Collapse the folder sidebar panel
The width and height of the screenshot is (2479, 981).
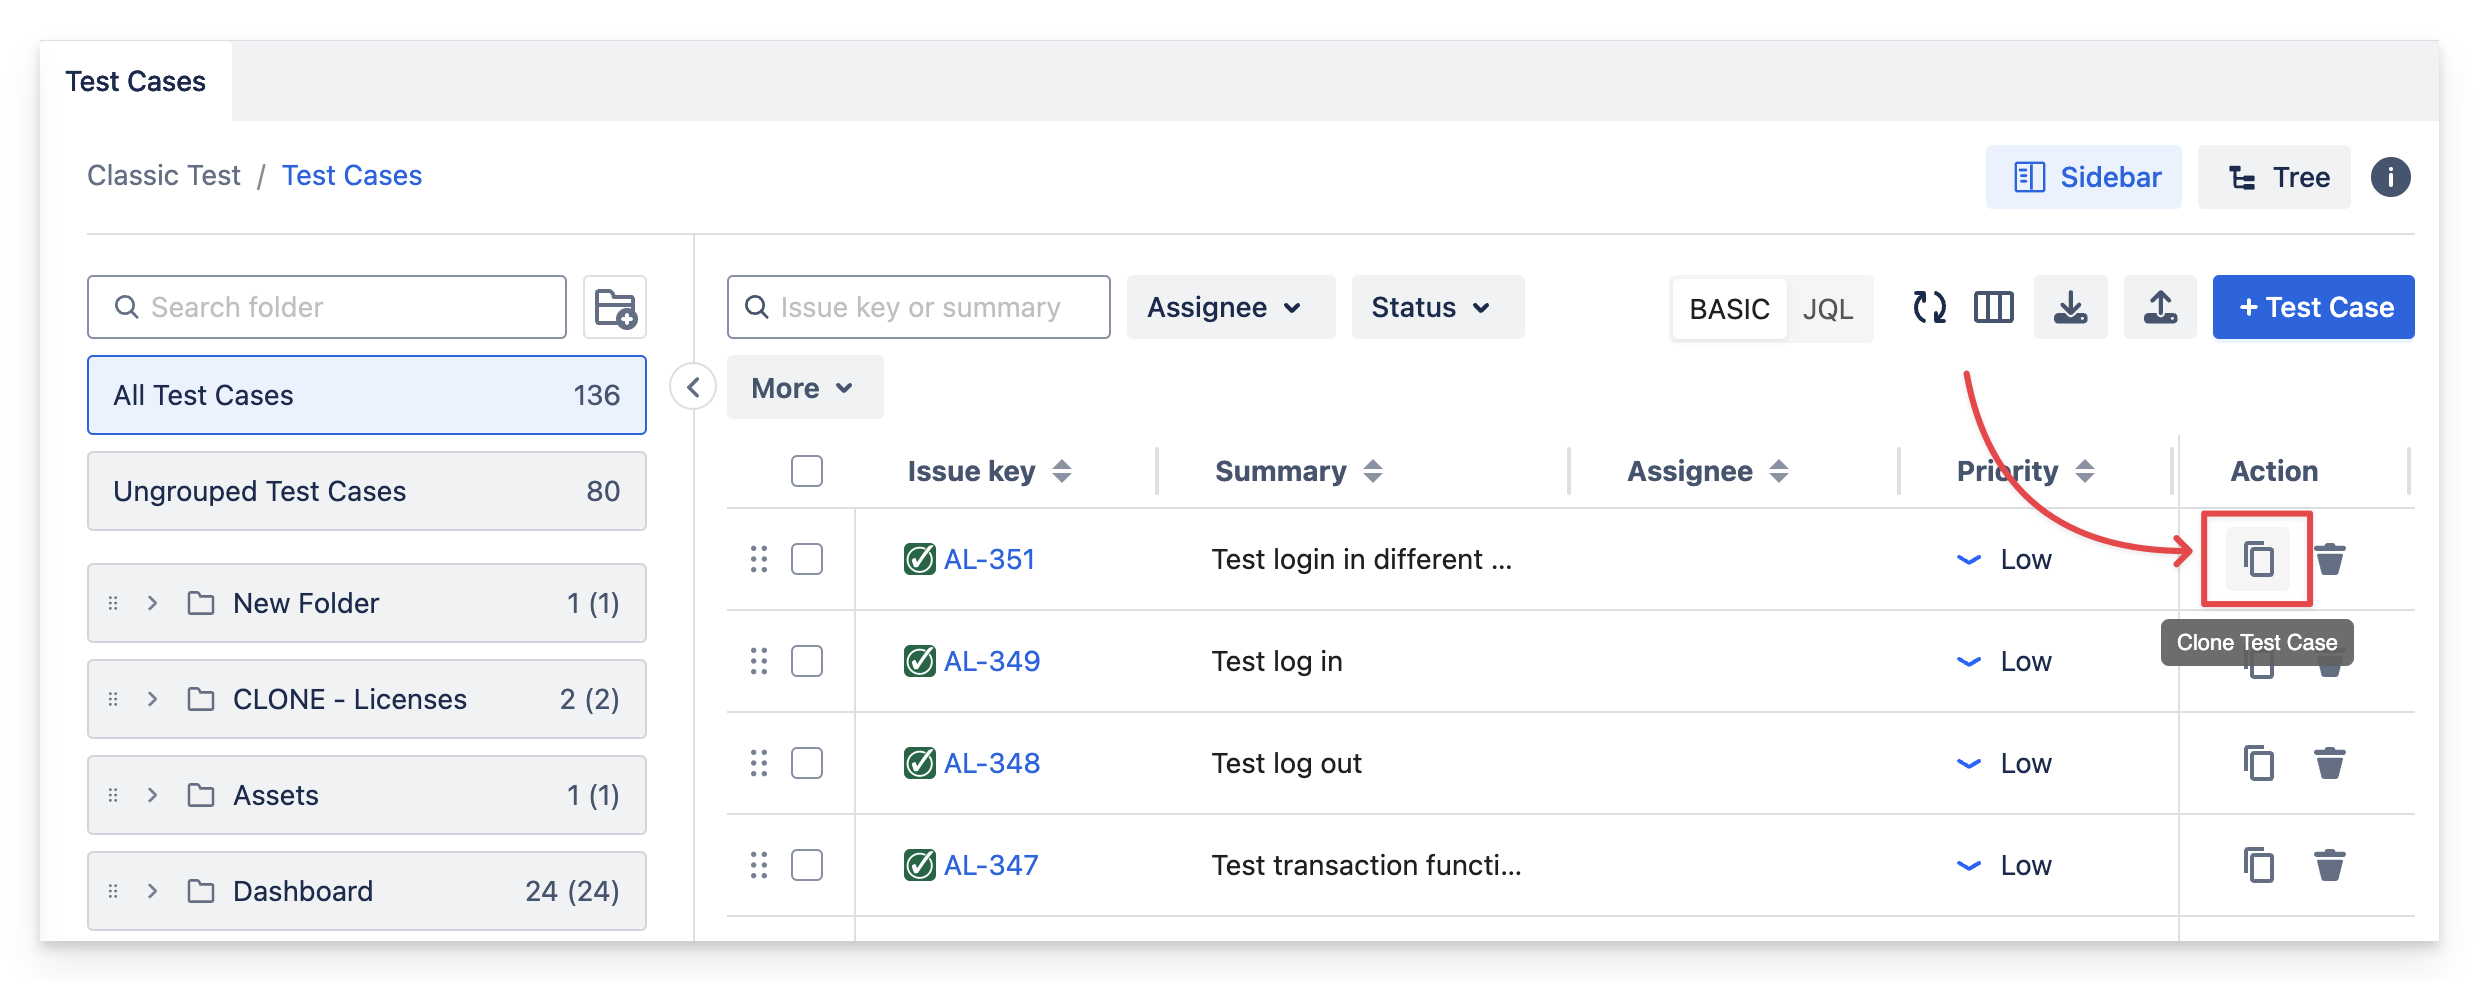[x=693, y=387]
